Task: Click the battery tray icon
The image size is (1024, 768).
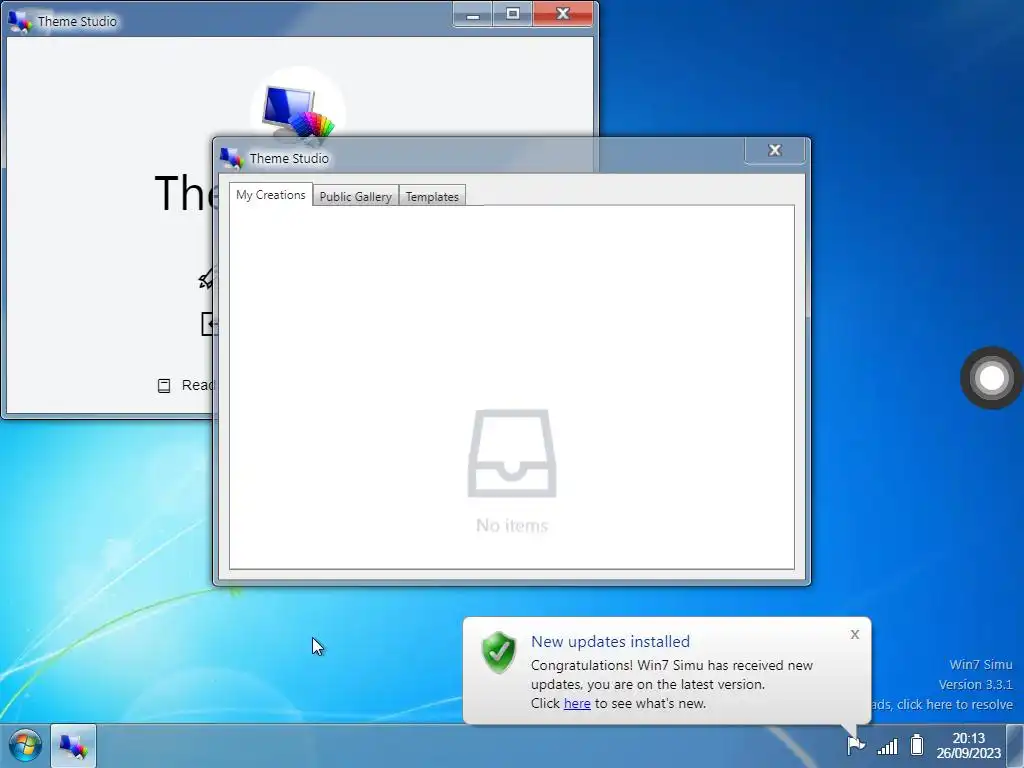Action: point(917,744)
